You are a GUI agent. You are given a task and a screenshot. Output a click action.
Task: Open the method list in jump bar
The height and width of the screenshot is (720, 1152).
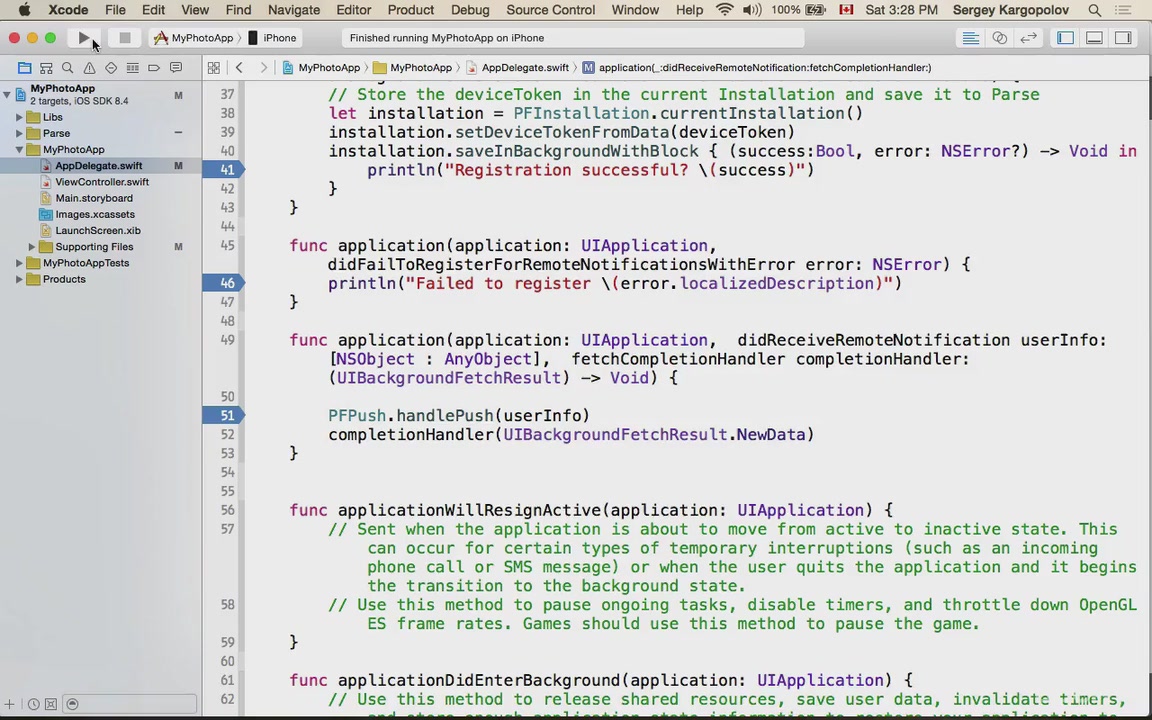coord(757,68)
